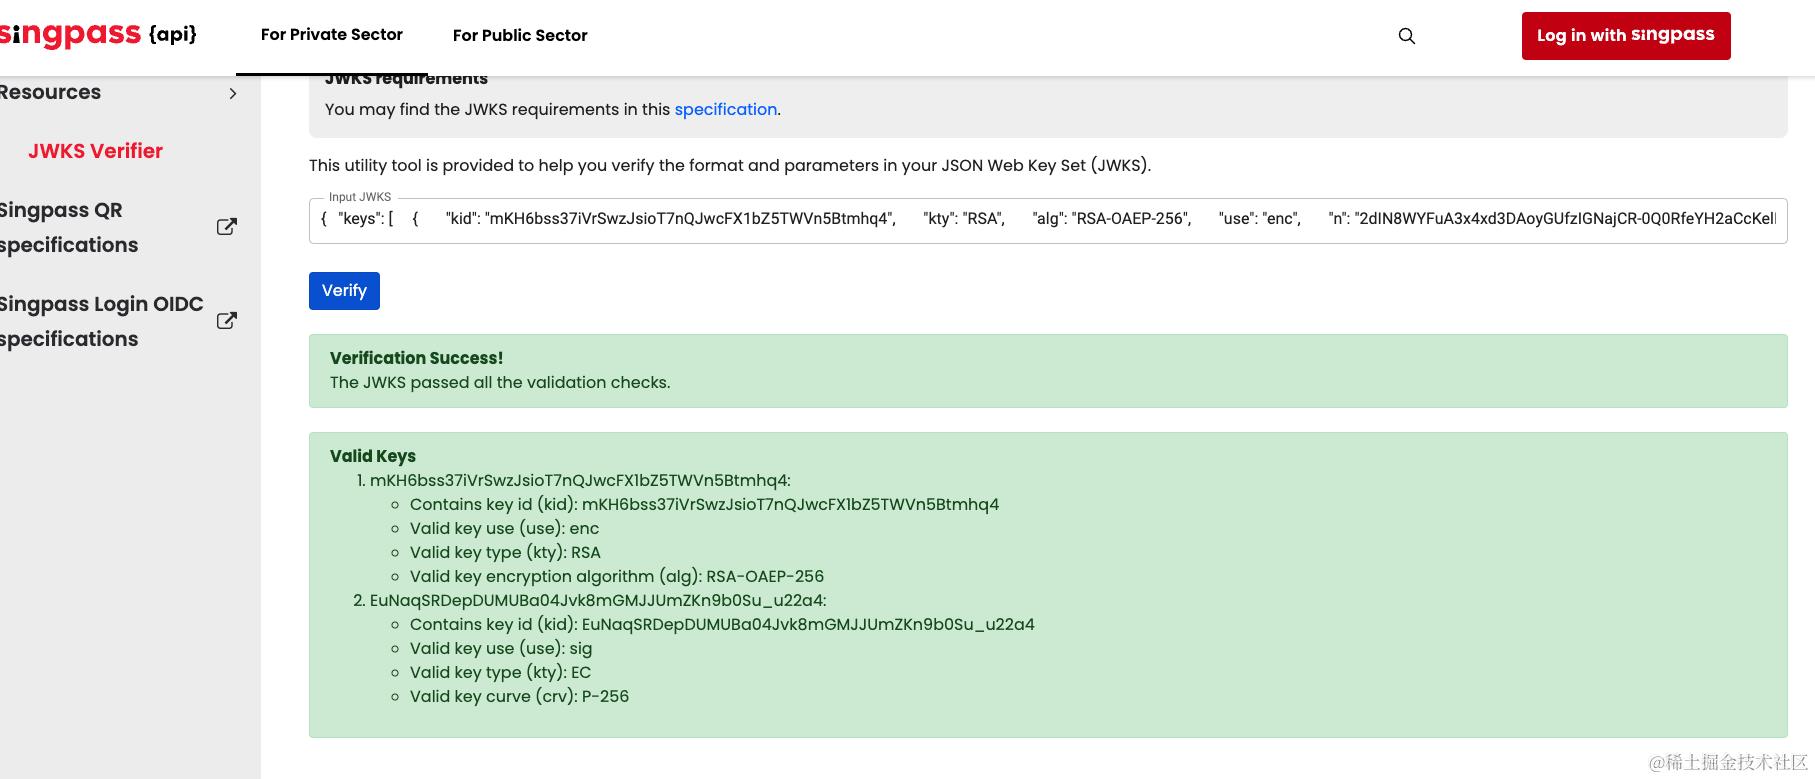Click the Verification Success! heading
1815x779 pixels.
416,358
